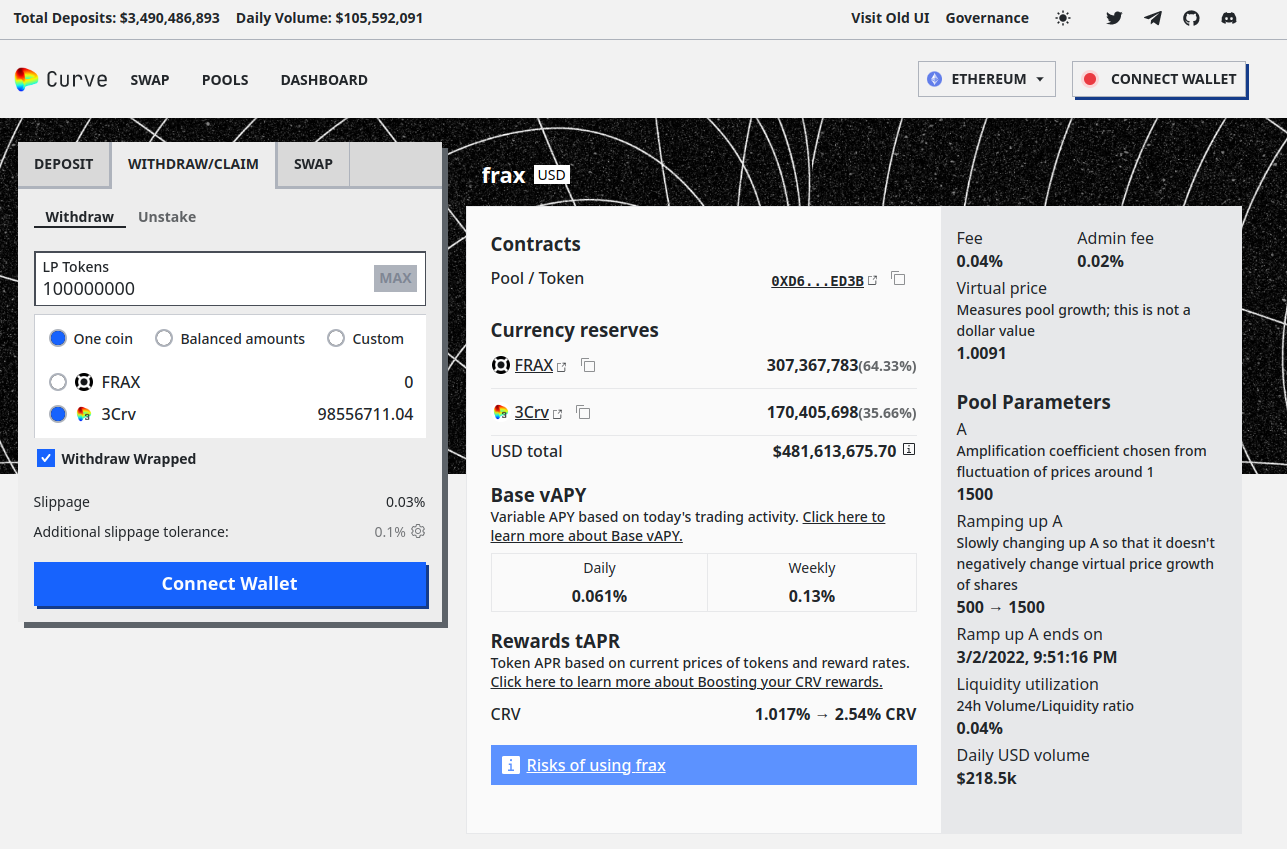The height and width of the screenshot is (849, 1287).
Task: Open the Ethereum network dropdown
Action: (987, 79)
